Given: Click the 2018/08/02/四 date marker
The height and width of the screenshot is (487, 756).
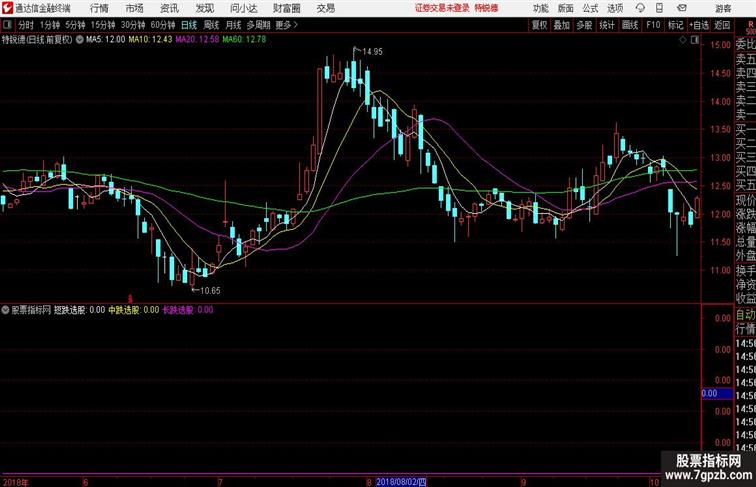Looking at the screenshot, I should click(401, 482).
